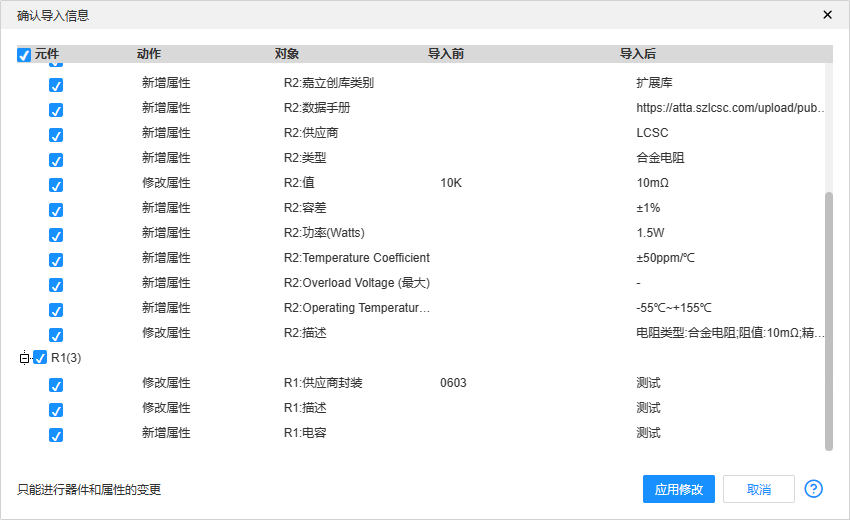850x520 pixels.
Task: Click the 动作 column header
Action: [x=149, y=54]
